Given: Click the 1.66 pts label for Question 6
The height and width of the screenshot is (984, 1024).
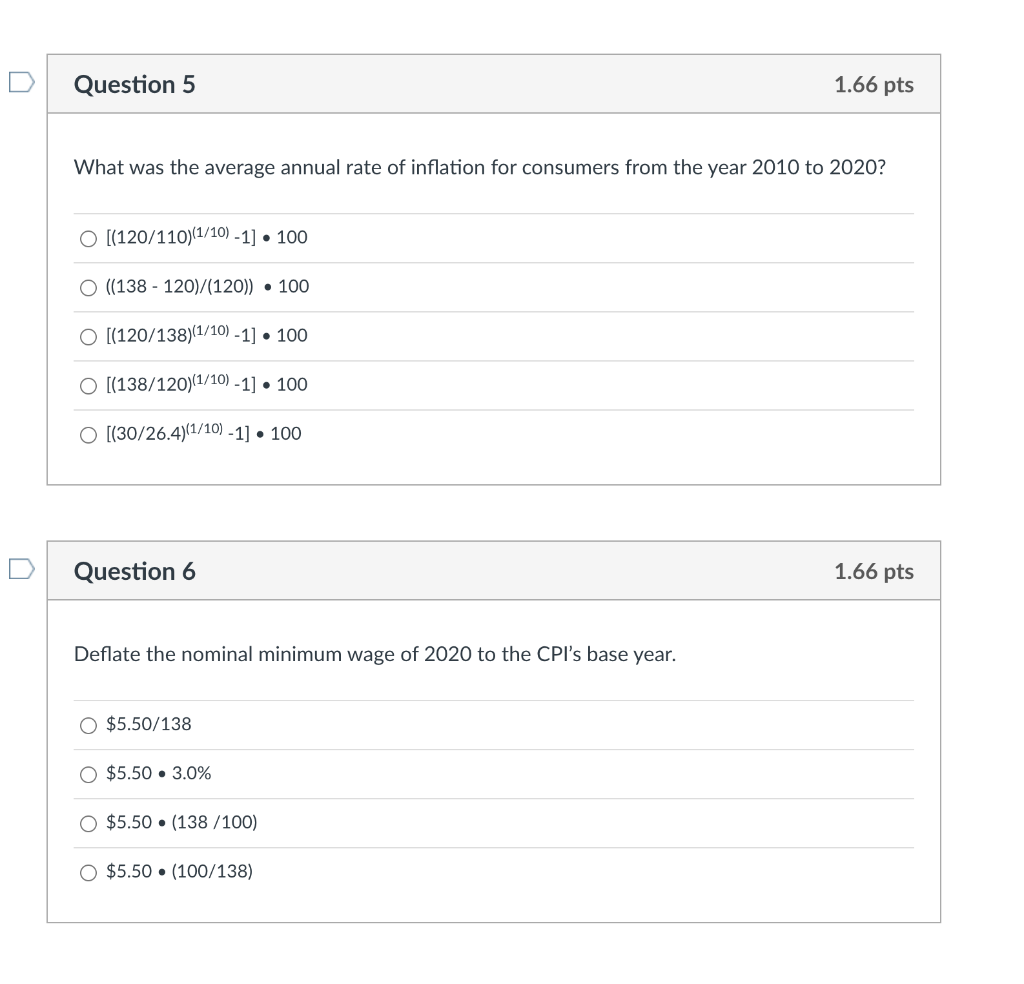Looking at the screenshot, I should pyautogui.click(x=874, y=571).
